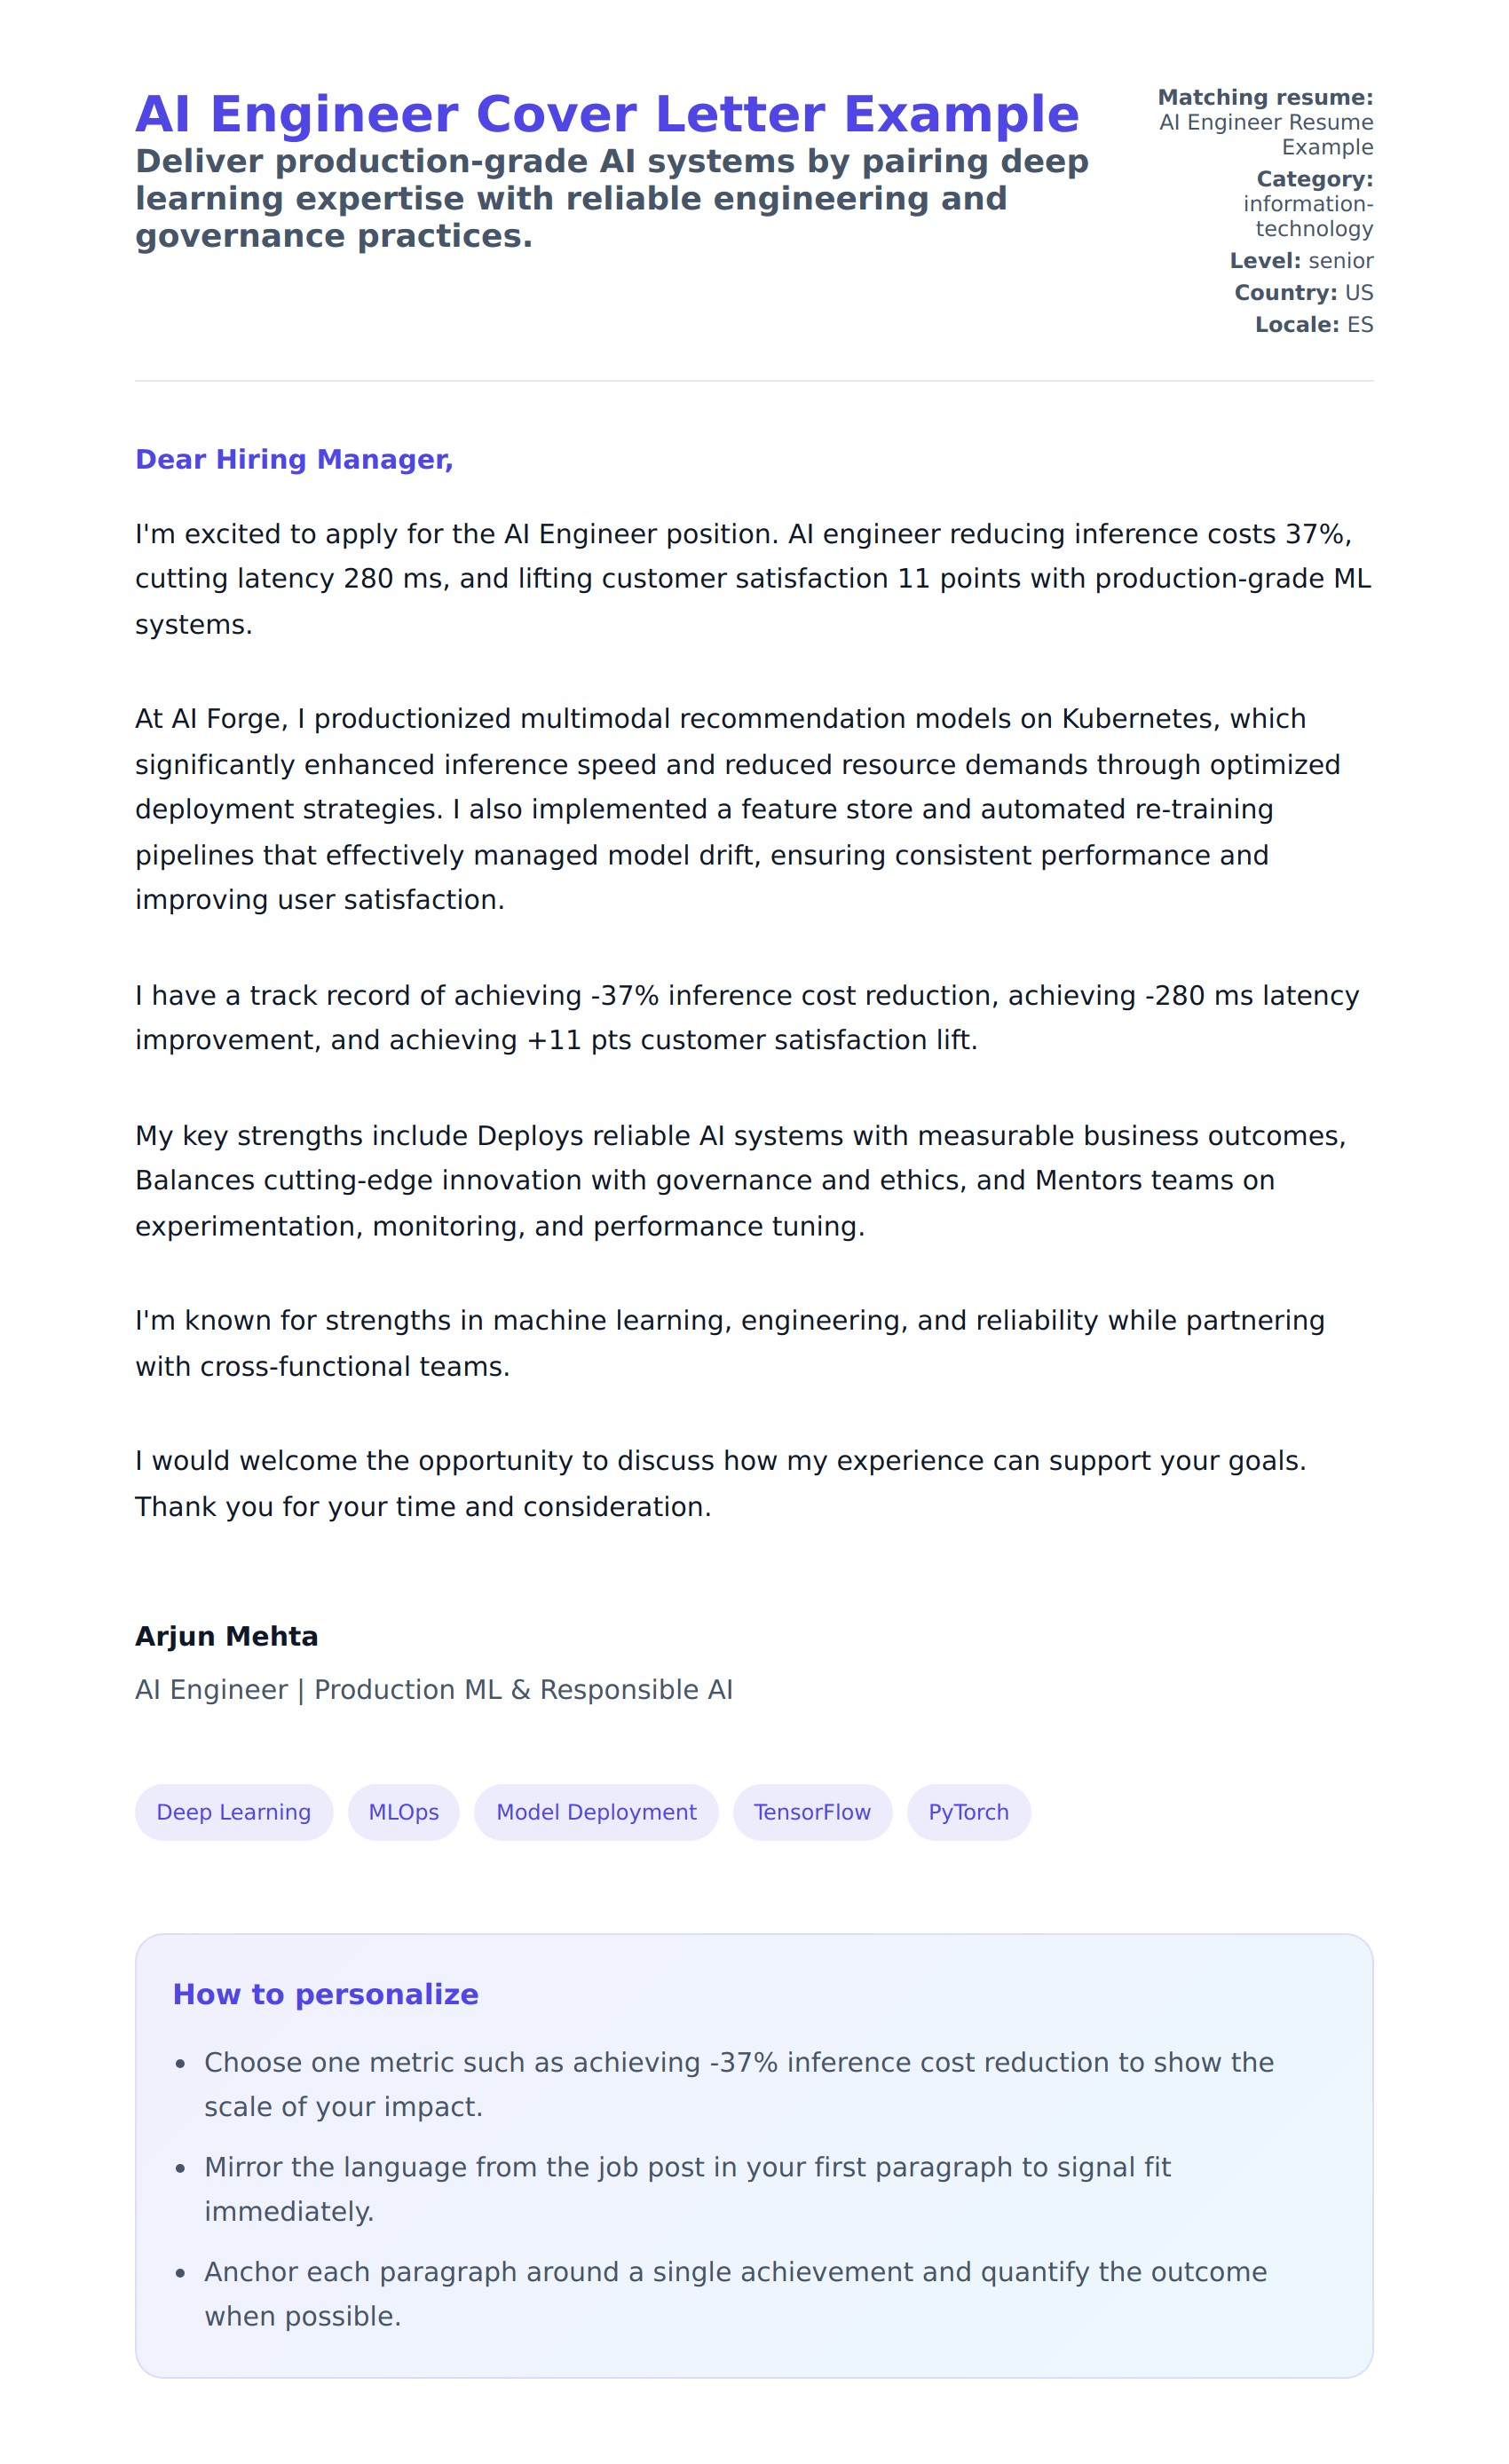Screen dimensions: 1509x2464
Task: Click the "My key strengths" paragraph
Action: click(740, 1180)
